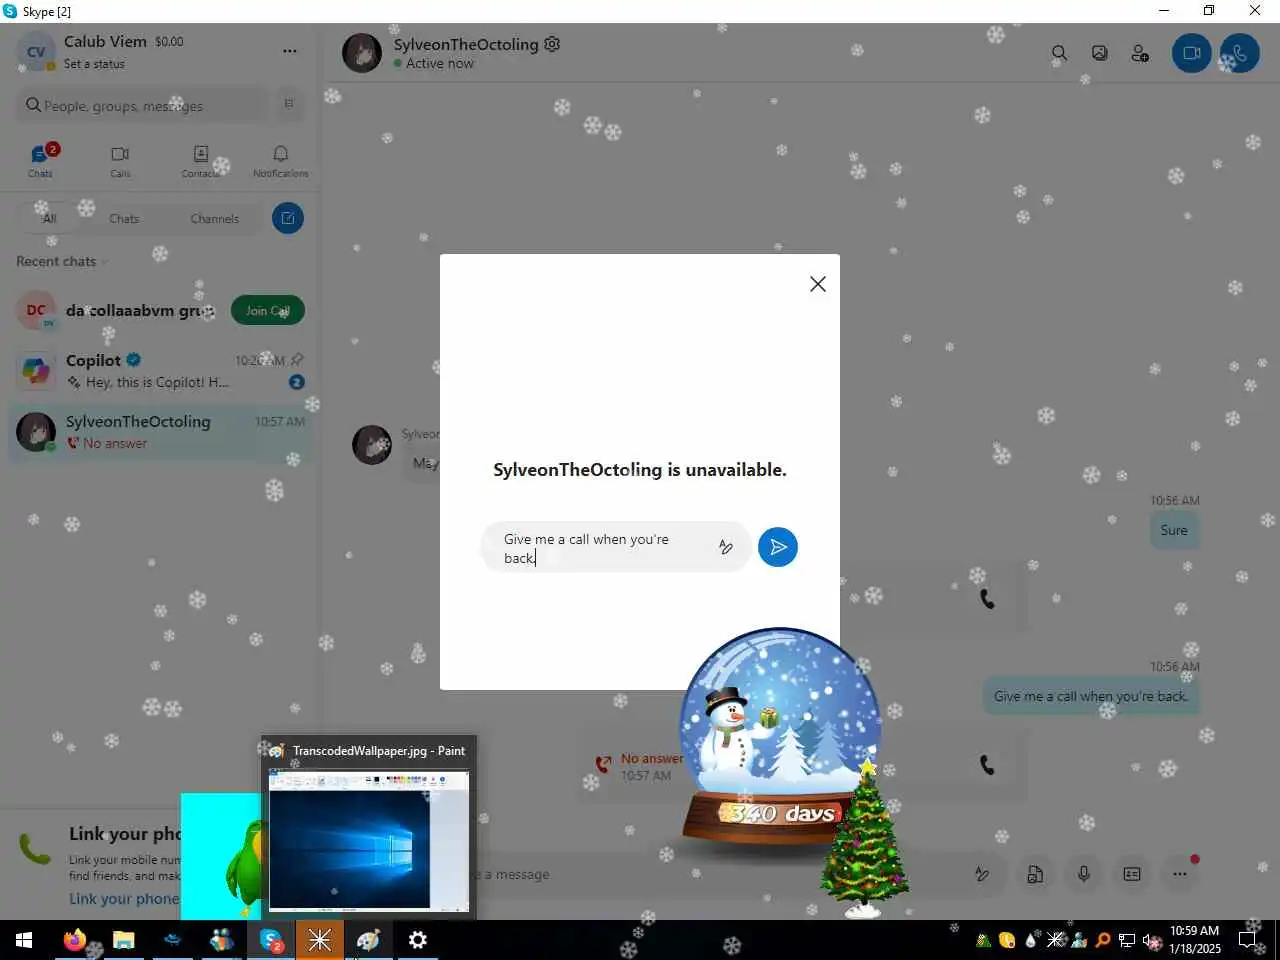
Task: Select the Channels filter
Action: click(215, 218)
